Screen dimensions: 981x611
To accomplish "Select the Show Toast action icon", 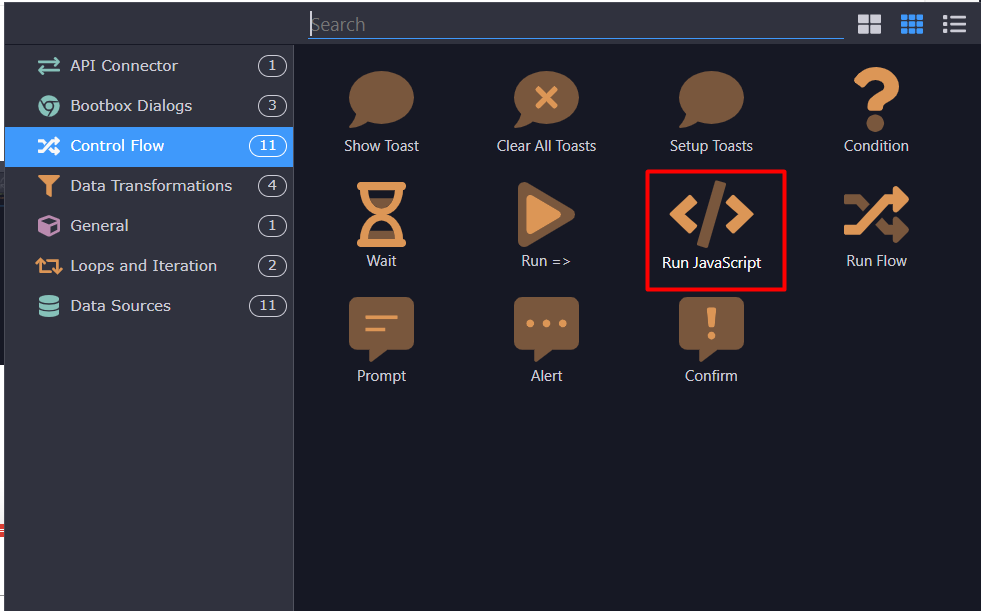I will pos(381,99).
